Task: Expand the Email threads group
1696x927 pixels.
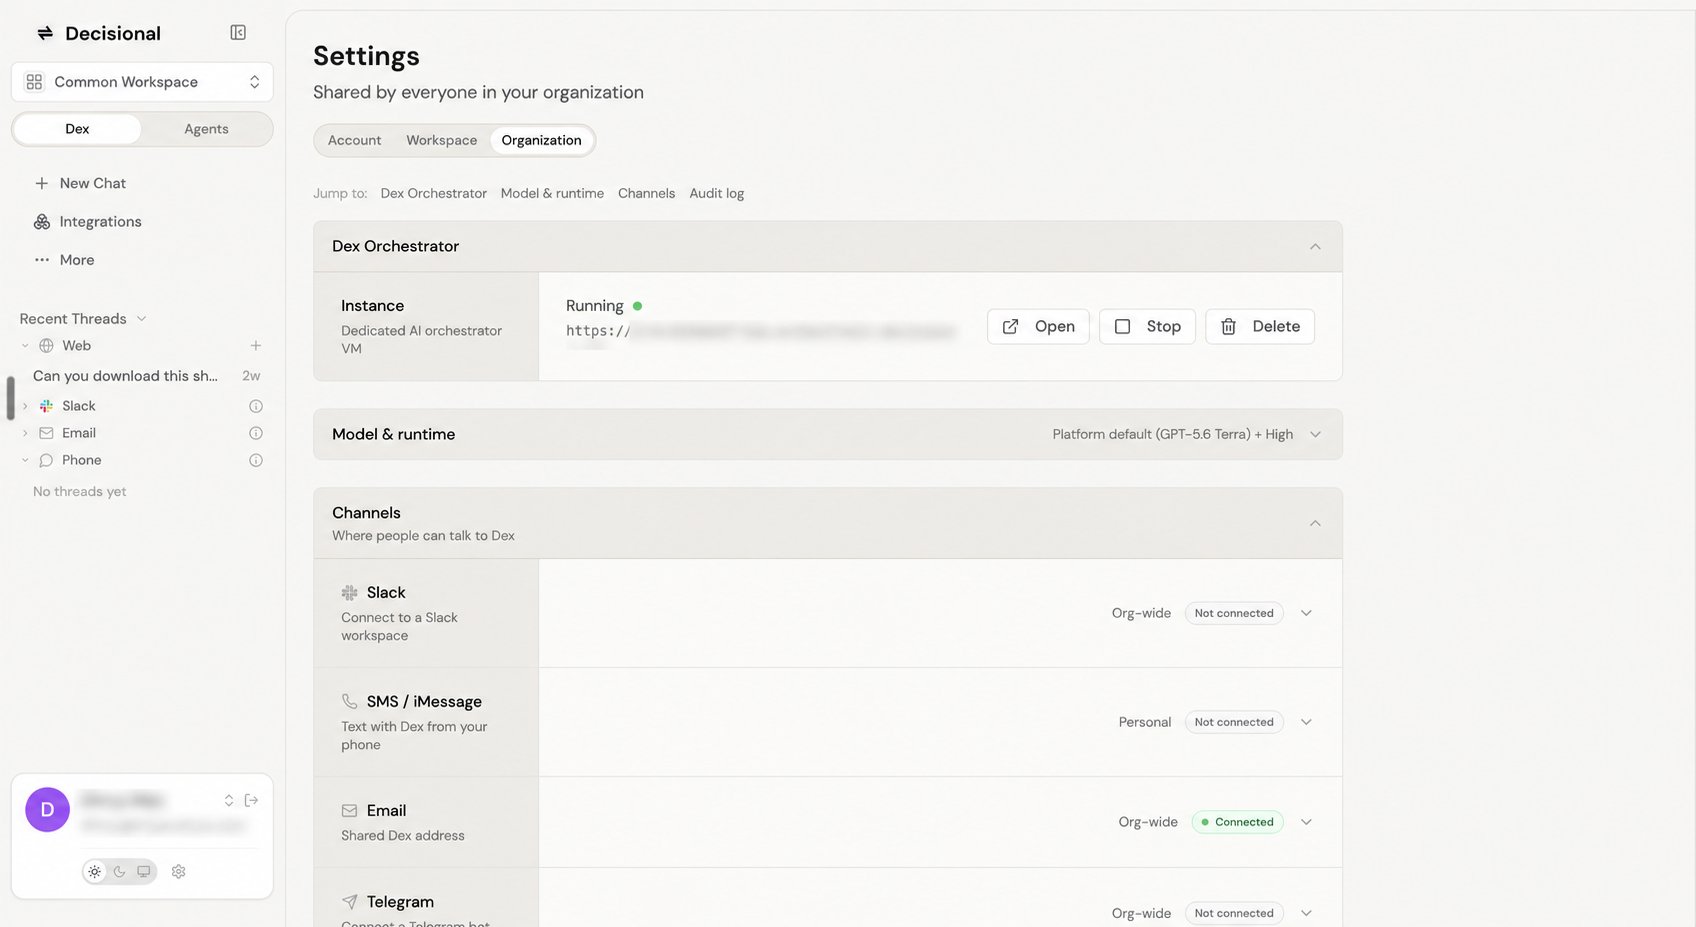Action: tap(25, 433)
